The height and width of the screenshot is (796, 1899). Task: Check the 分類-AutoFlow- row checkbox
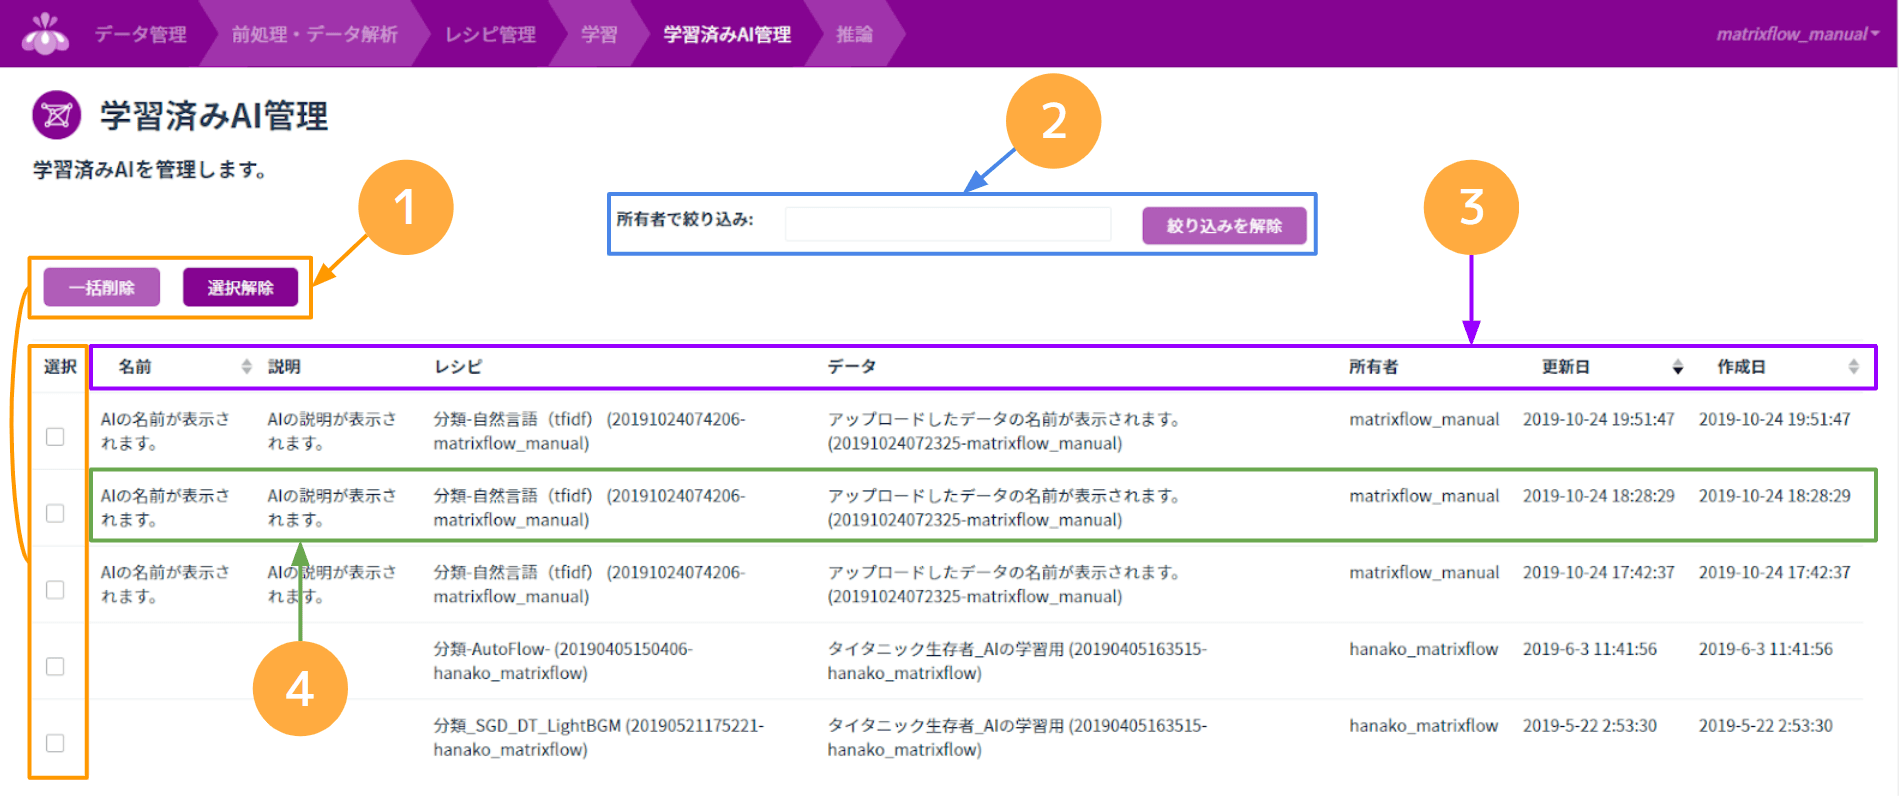55,666
